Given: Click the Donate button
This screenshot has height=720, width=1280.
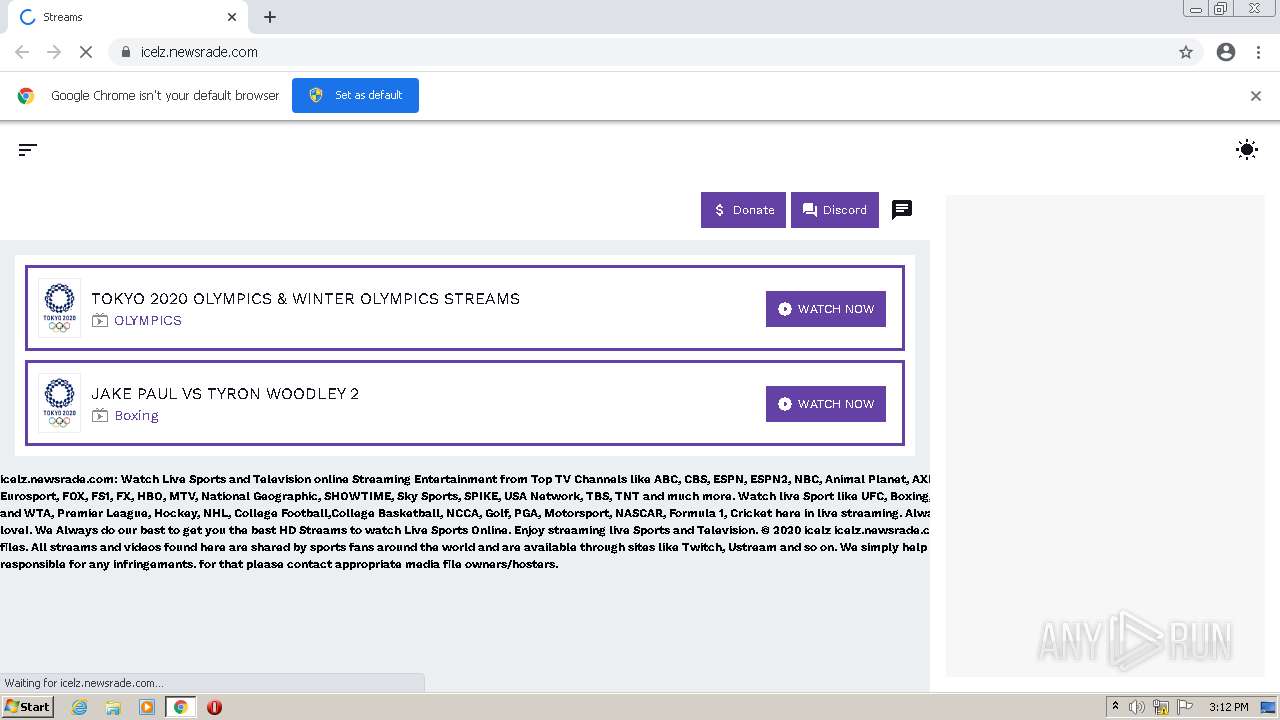Looking at the screenshot, I should point(743,210).
